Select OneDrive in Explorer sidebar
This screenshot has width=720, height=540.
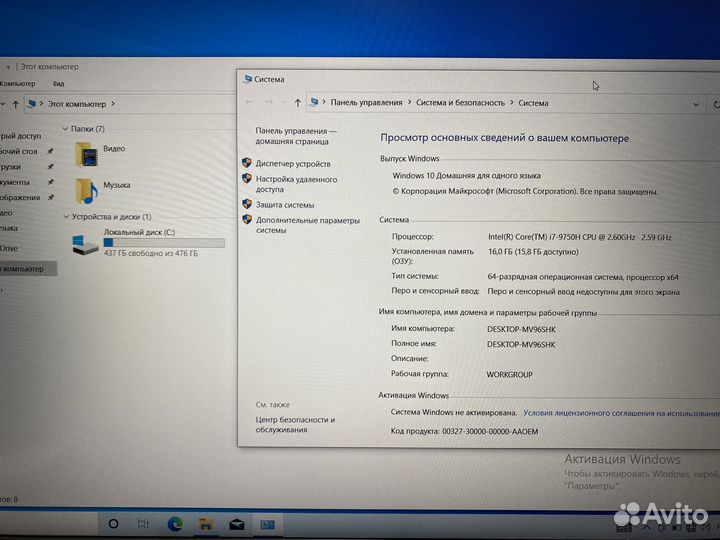[x=9, y=248]
